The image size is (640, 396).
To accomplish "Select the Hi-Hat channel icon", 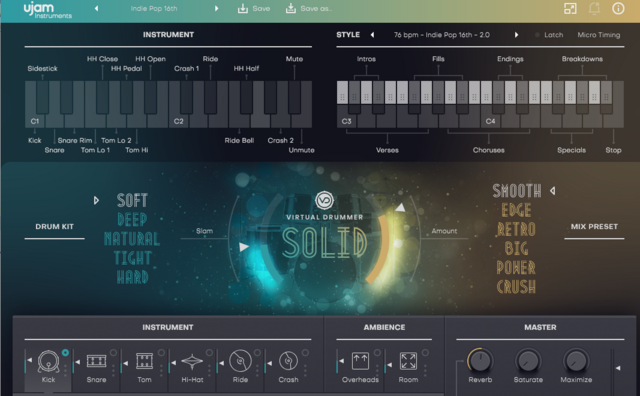I will 192,361.
